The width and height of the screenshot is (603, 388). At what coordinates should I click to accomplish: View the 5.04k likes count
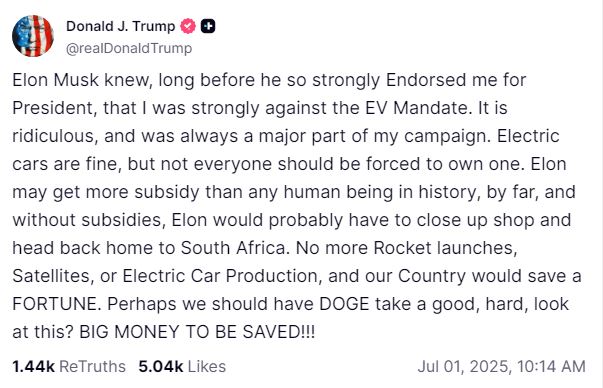[x=161, y=366]
